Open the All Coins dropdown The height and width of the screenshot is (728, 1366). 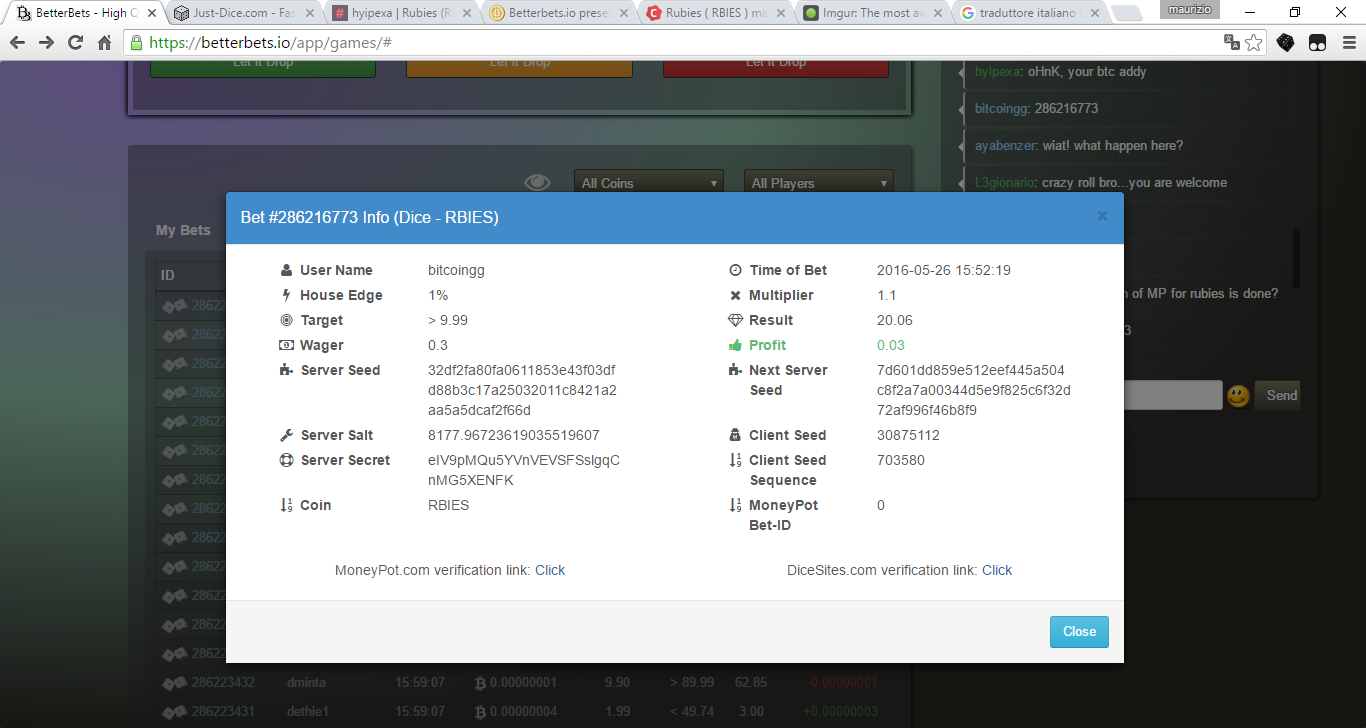(648, 183)
